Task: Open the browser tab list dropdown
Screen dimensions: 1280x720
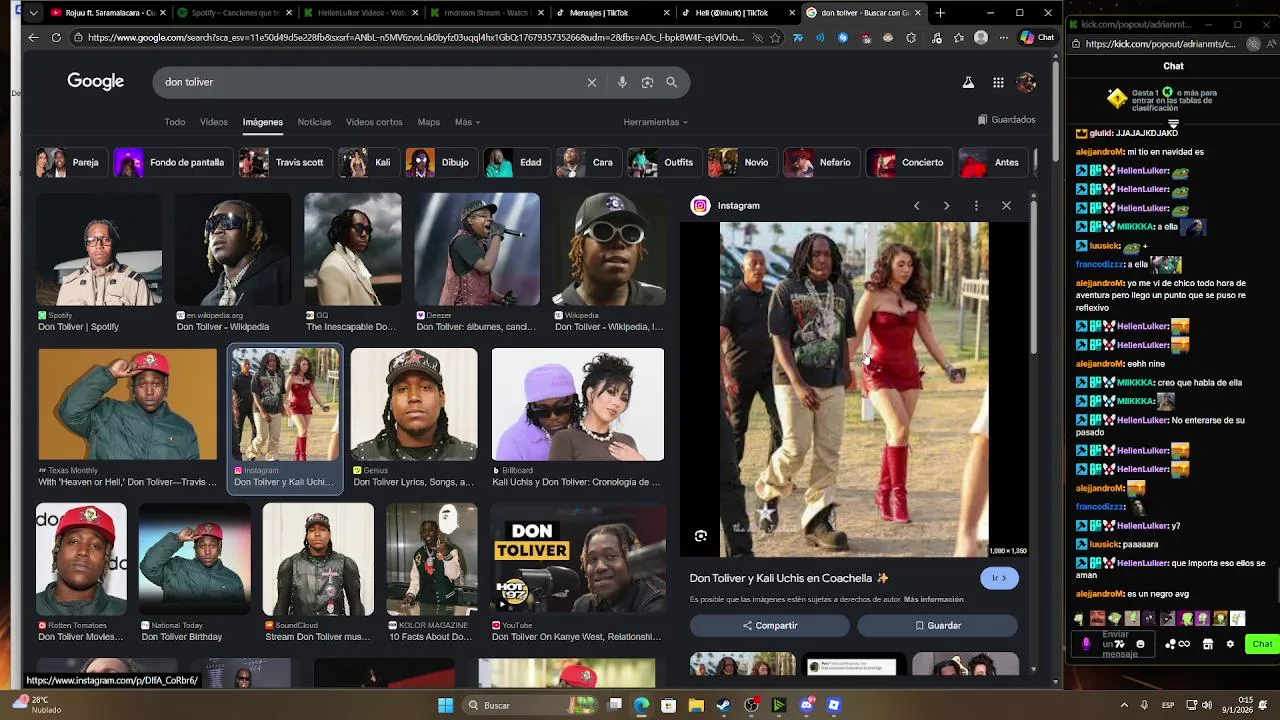Action: coord(33,13)
